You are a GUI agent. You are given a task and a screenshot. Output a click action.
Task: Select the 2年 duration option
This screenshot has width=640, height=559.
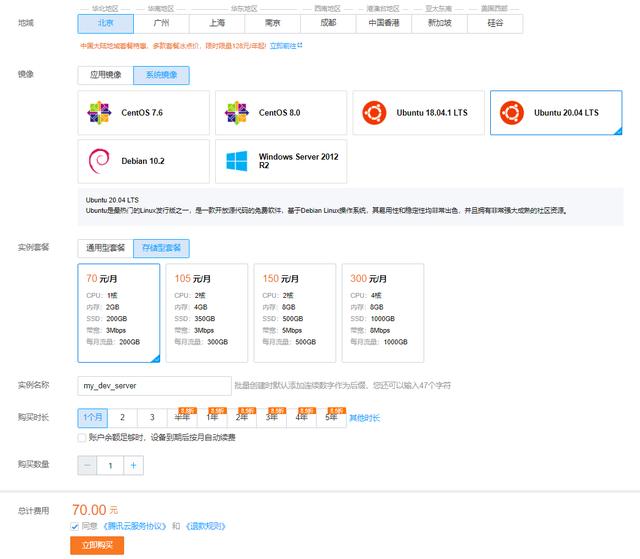(x=242, y=417)
